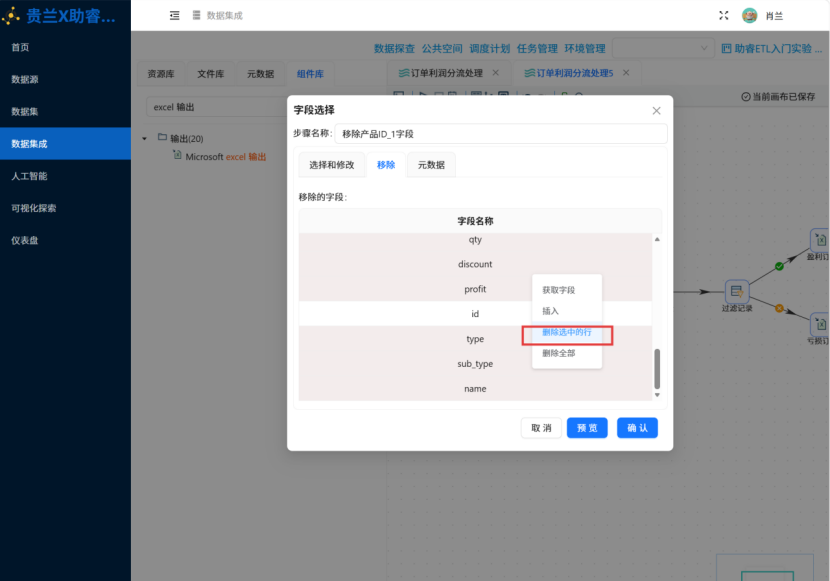Viewport: 830px width, 581px height.
Task: Click the 输出 folder icon
Action: click(x=162, y=137)
